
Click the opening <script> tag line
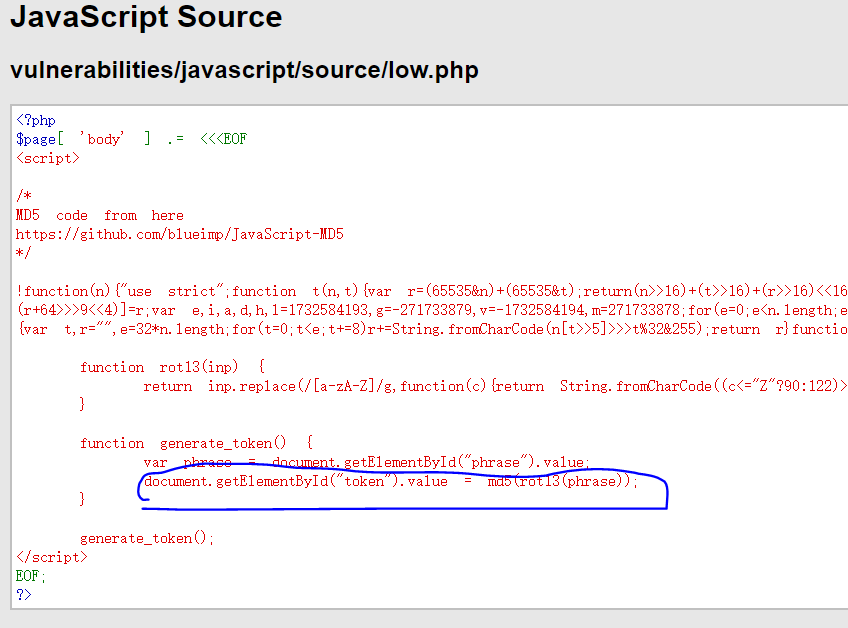click(48, 158)
